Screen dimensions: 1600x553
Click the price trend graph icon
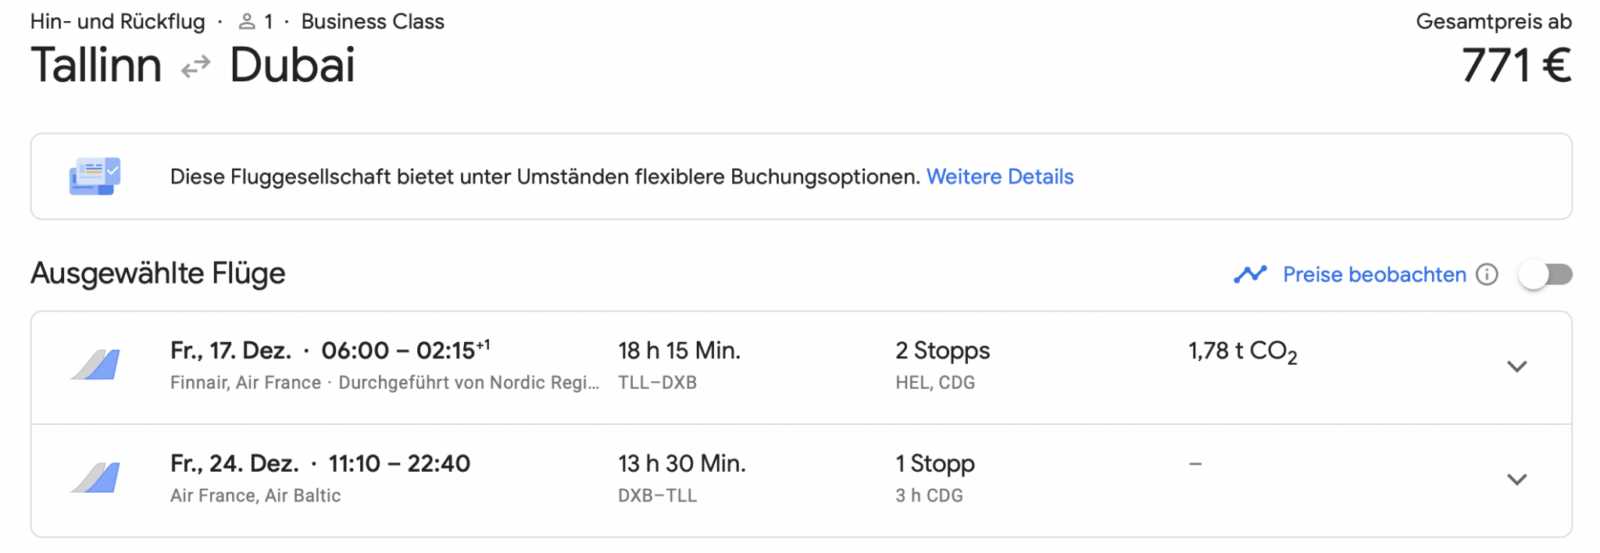(1250, 274)
